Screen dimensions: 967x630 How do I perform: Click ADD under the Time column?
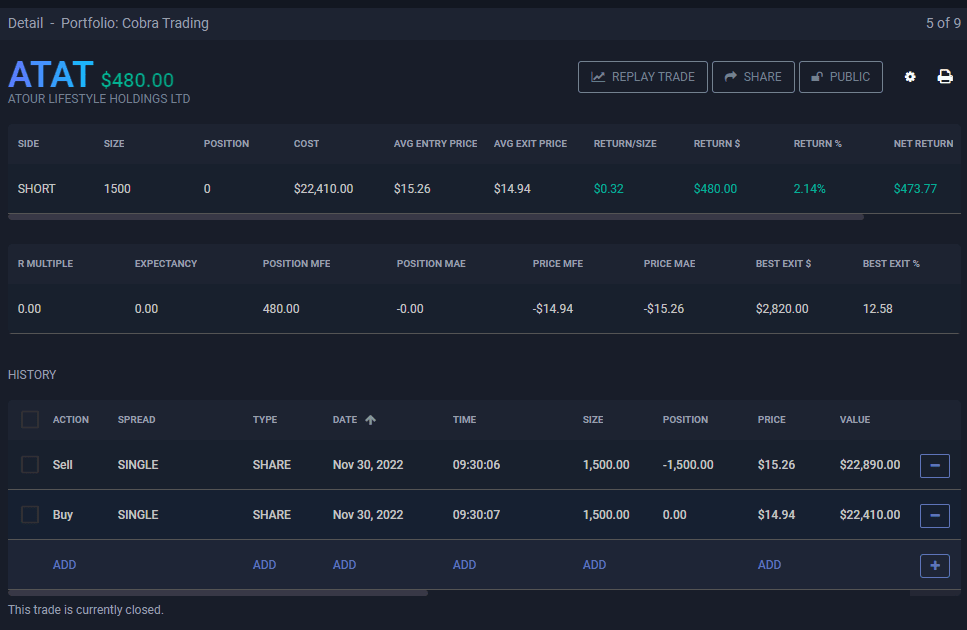[464, 565]
